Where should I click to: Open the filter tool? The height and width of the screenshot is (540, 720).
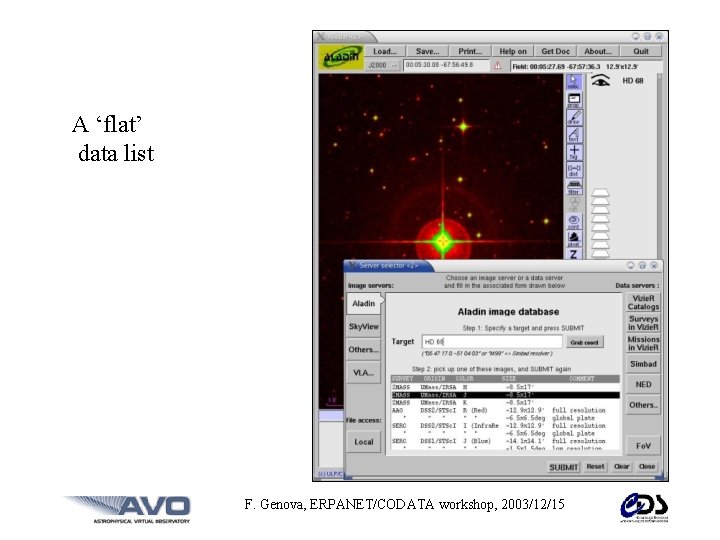[x=574, y=187]
